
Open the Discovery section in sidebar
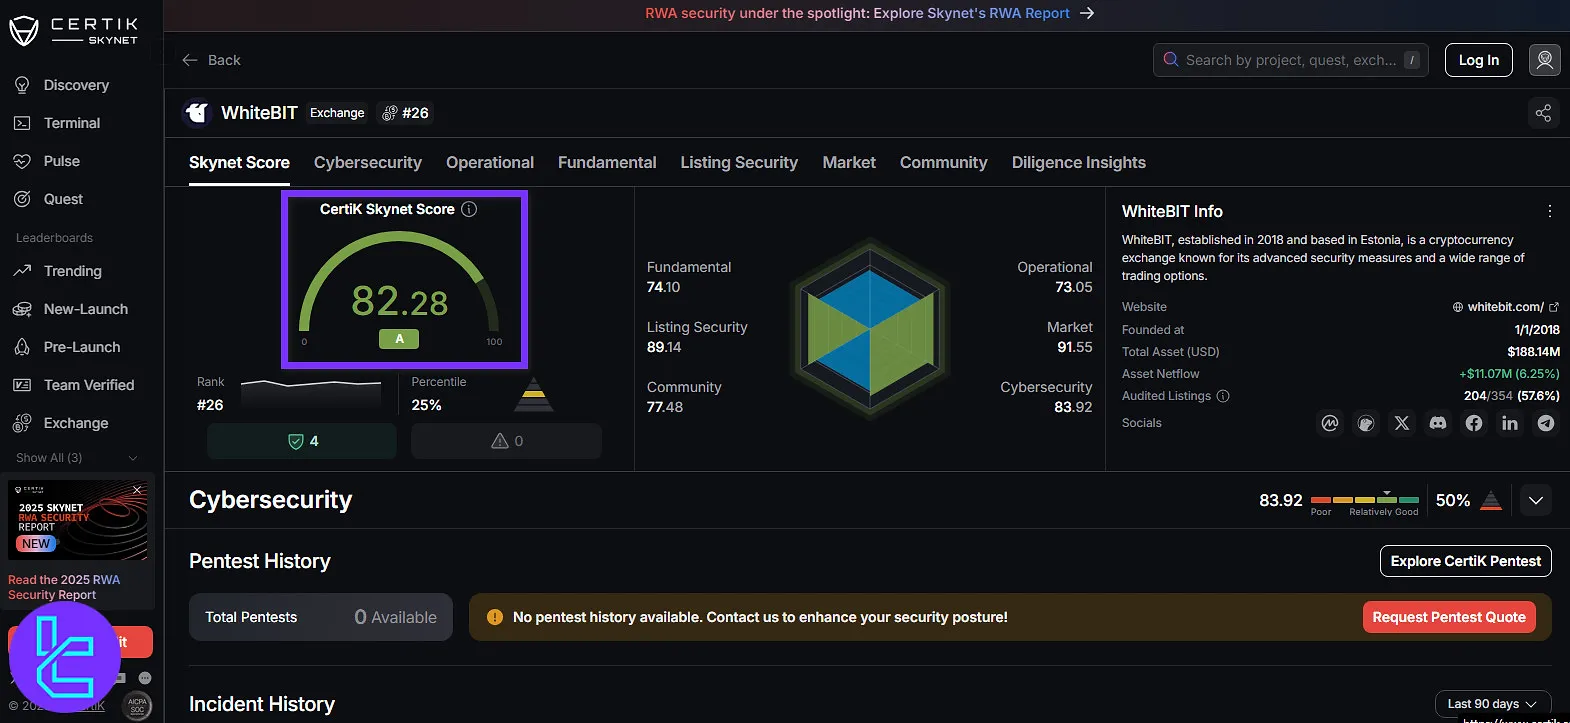76,85
